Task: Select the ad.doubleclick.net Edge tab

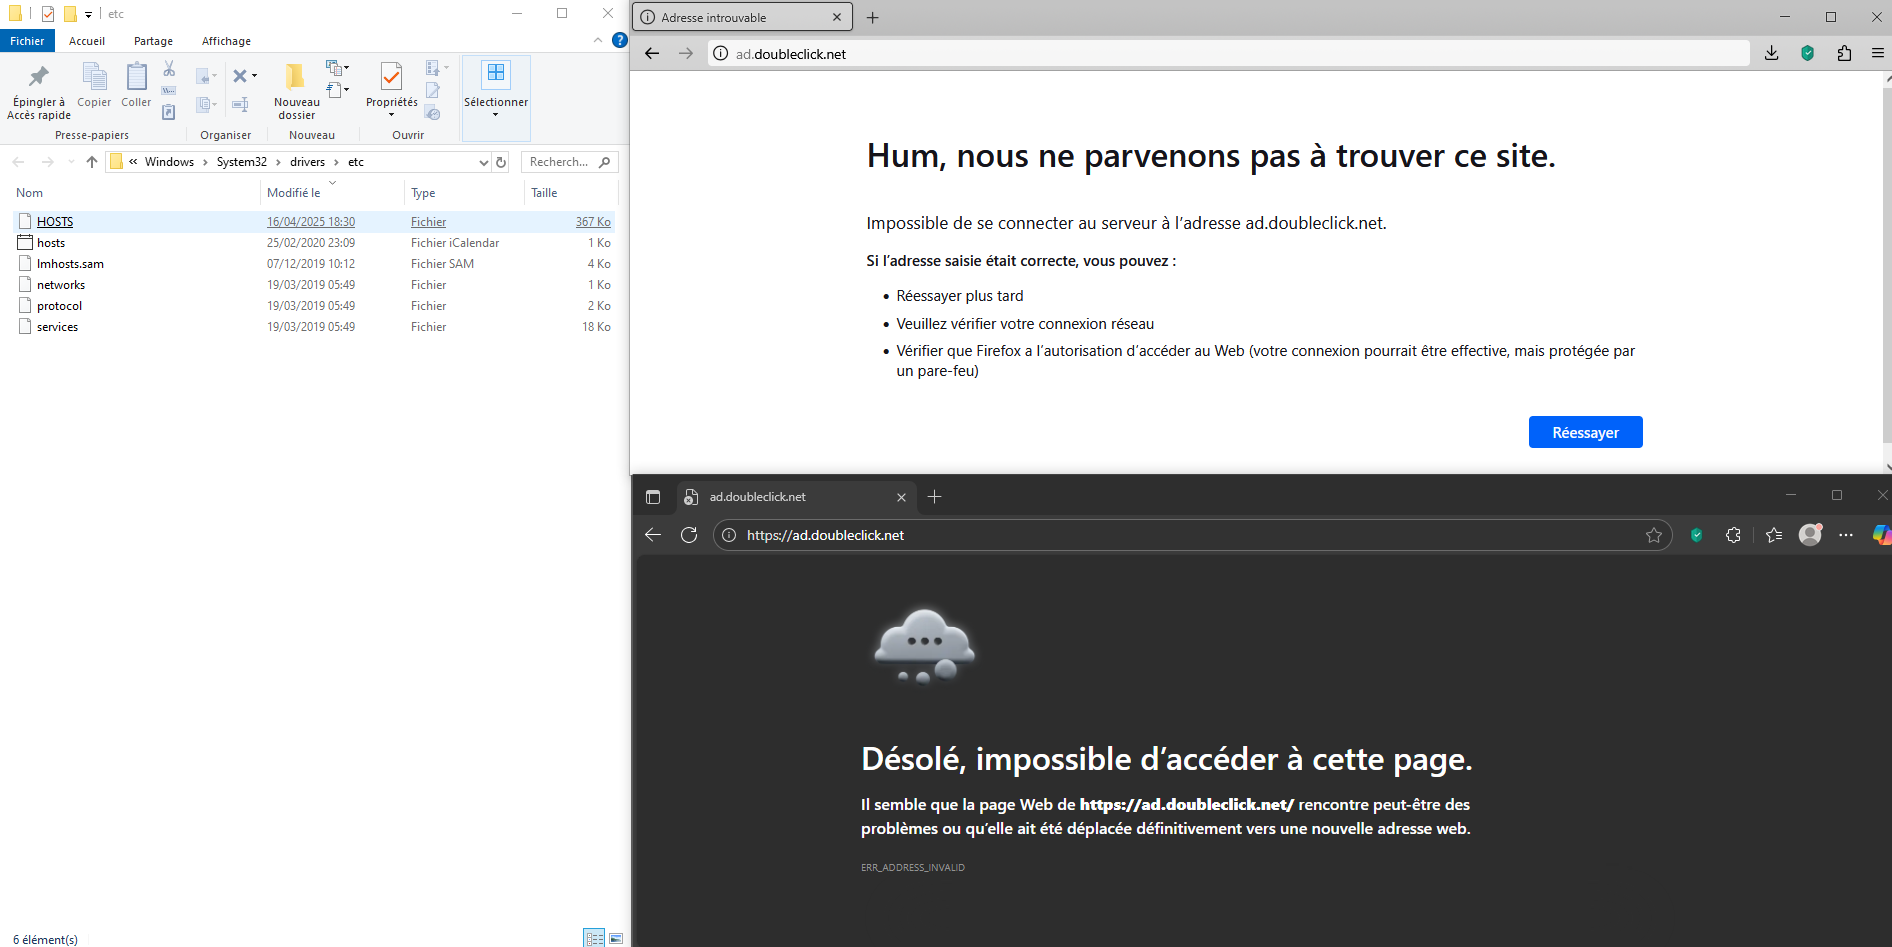Action: [797, 497]
